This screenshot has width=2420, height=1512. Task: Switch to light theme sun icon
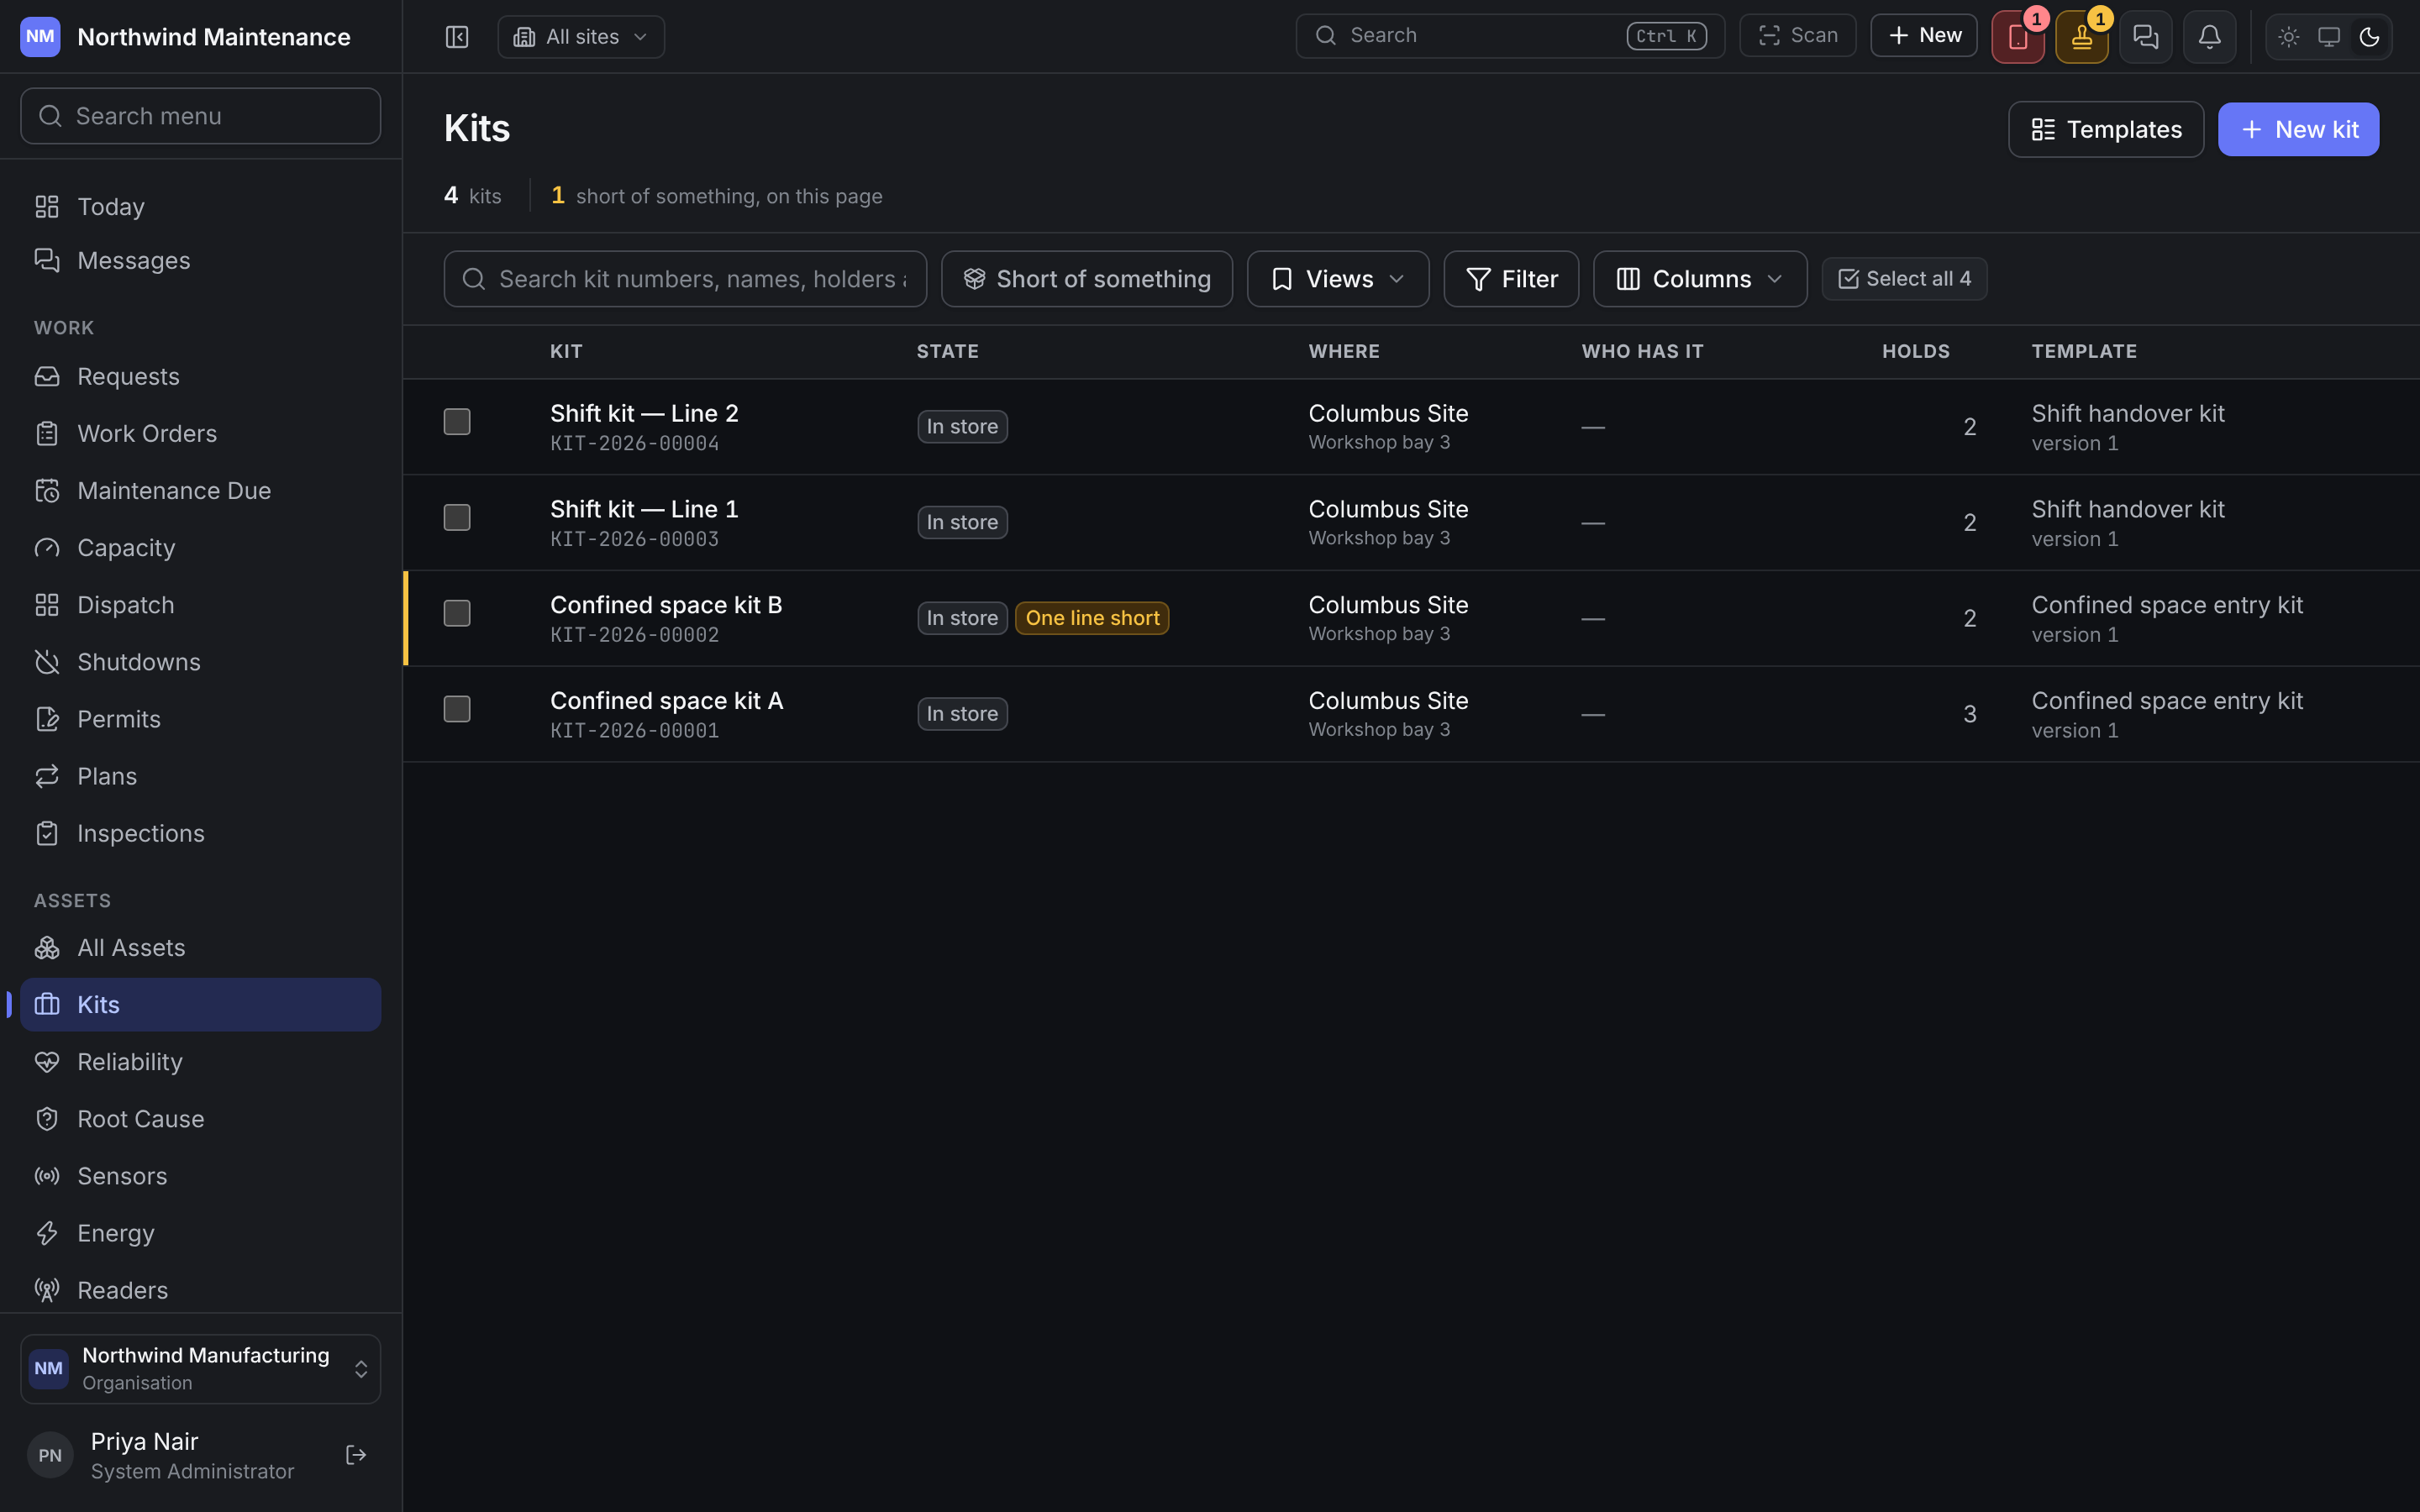click(x=2289, y=37)
